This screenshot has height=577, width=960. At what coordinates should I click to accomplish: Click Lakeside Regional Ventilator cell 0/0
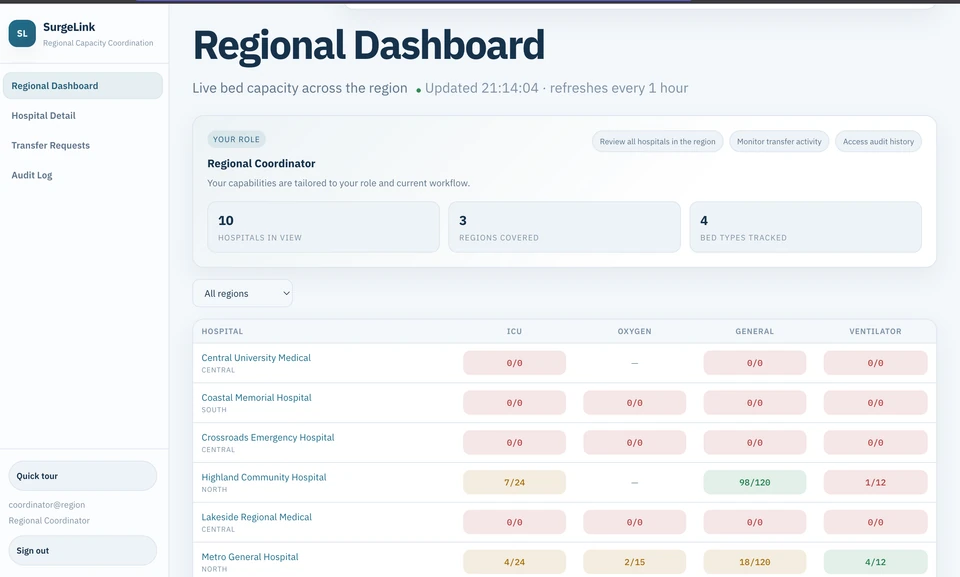pos(876,522)
